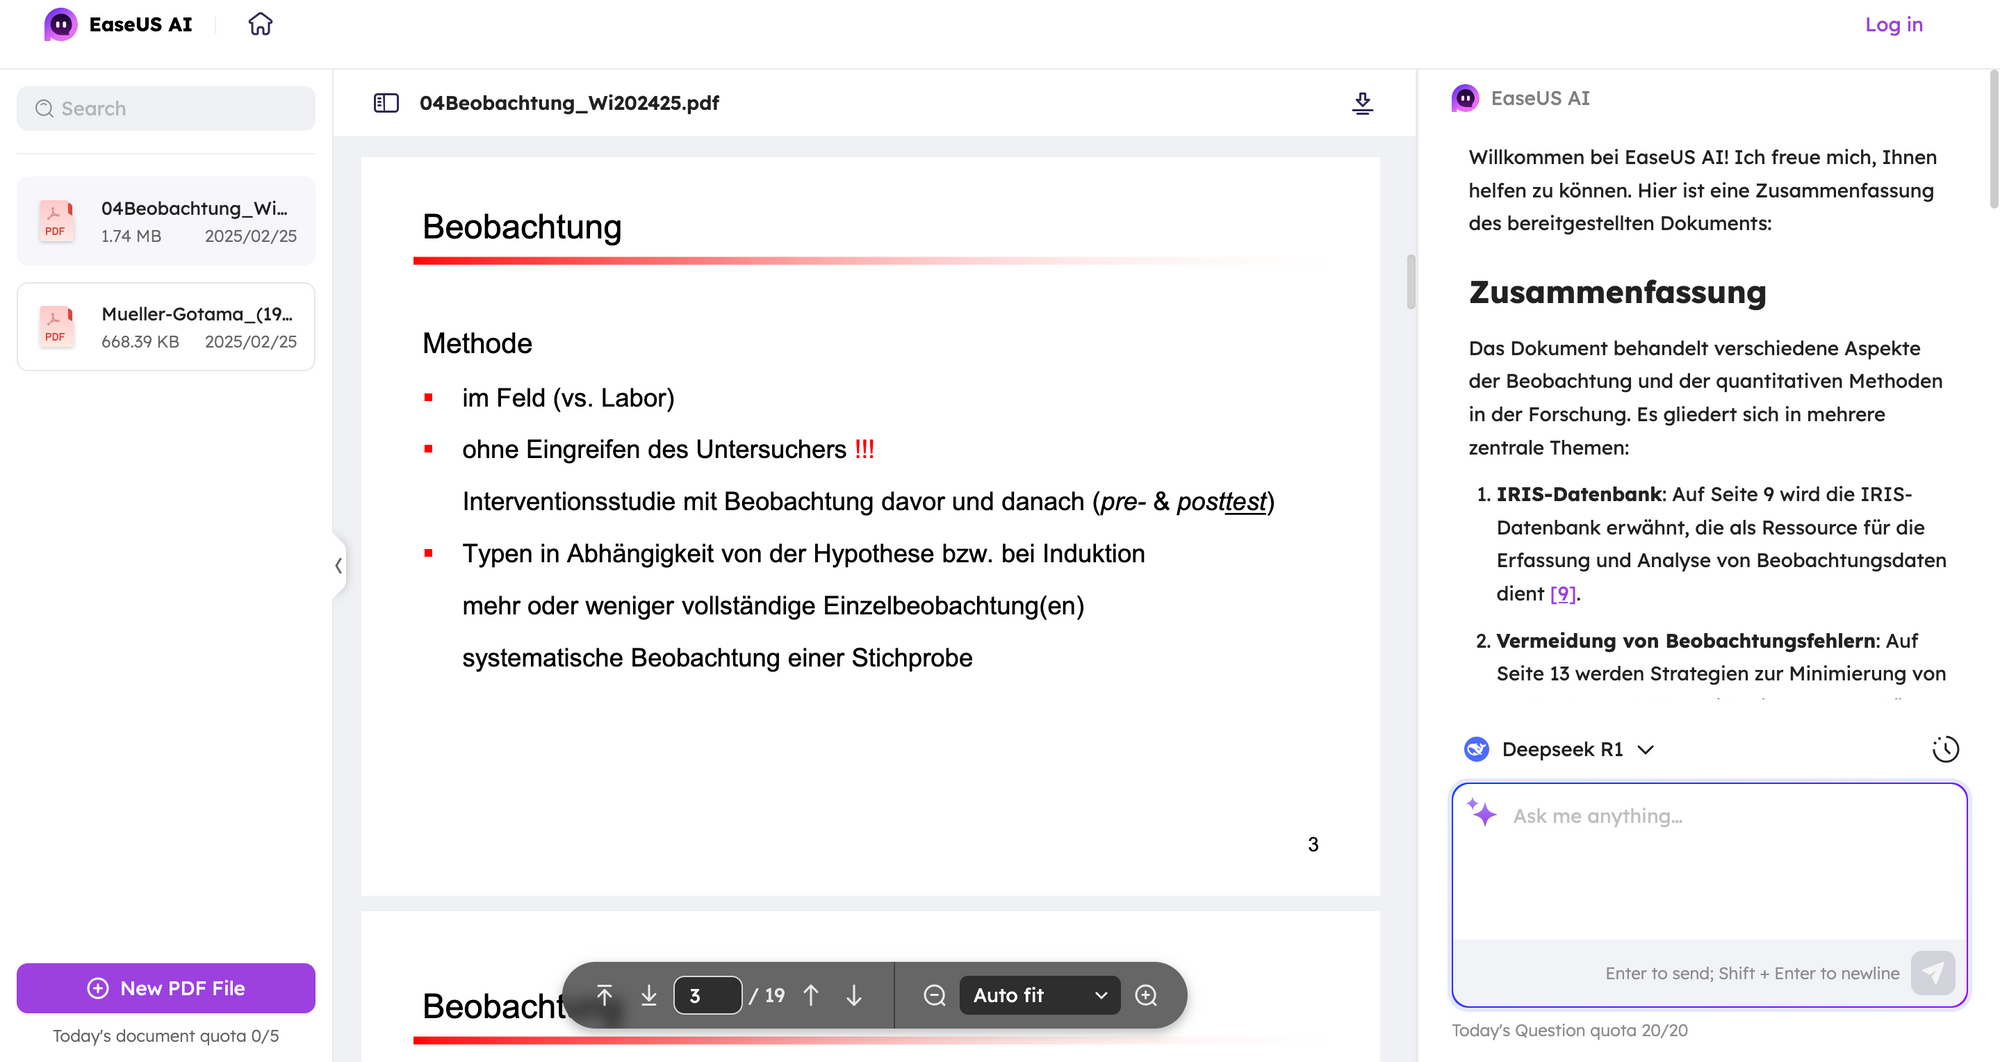This screenshot has width=2000, height=1062.
Task: Click New PDF File button
Action: pyautogui.click(x=166, y=988)
